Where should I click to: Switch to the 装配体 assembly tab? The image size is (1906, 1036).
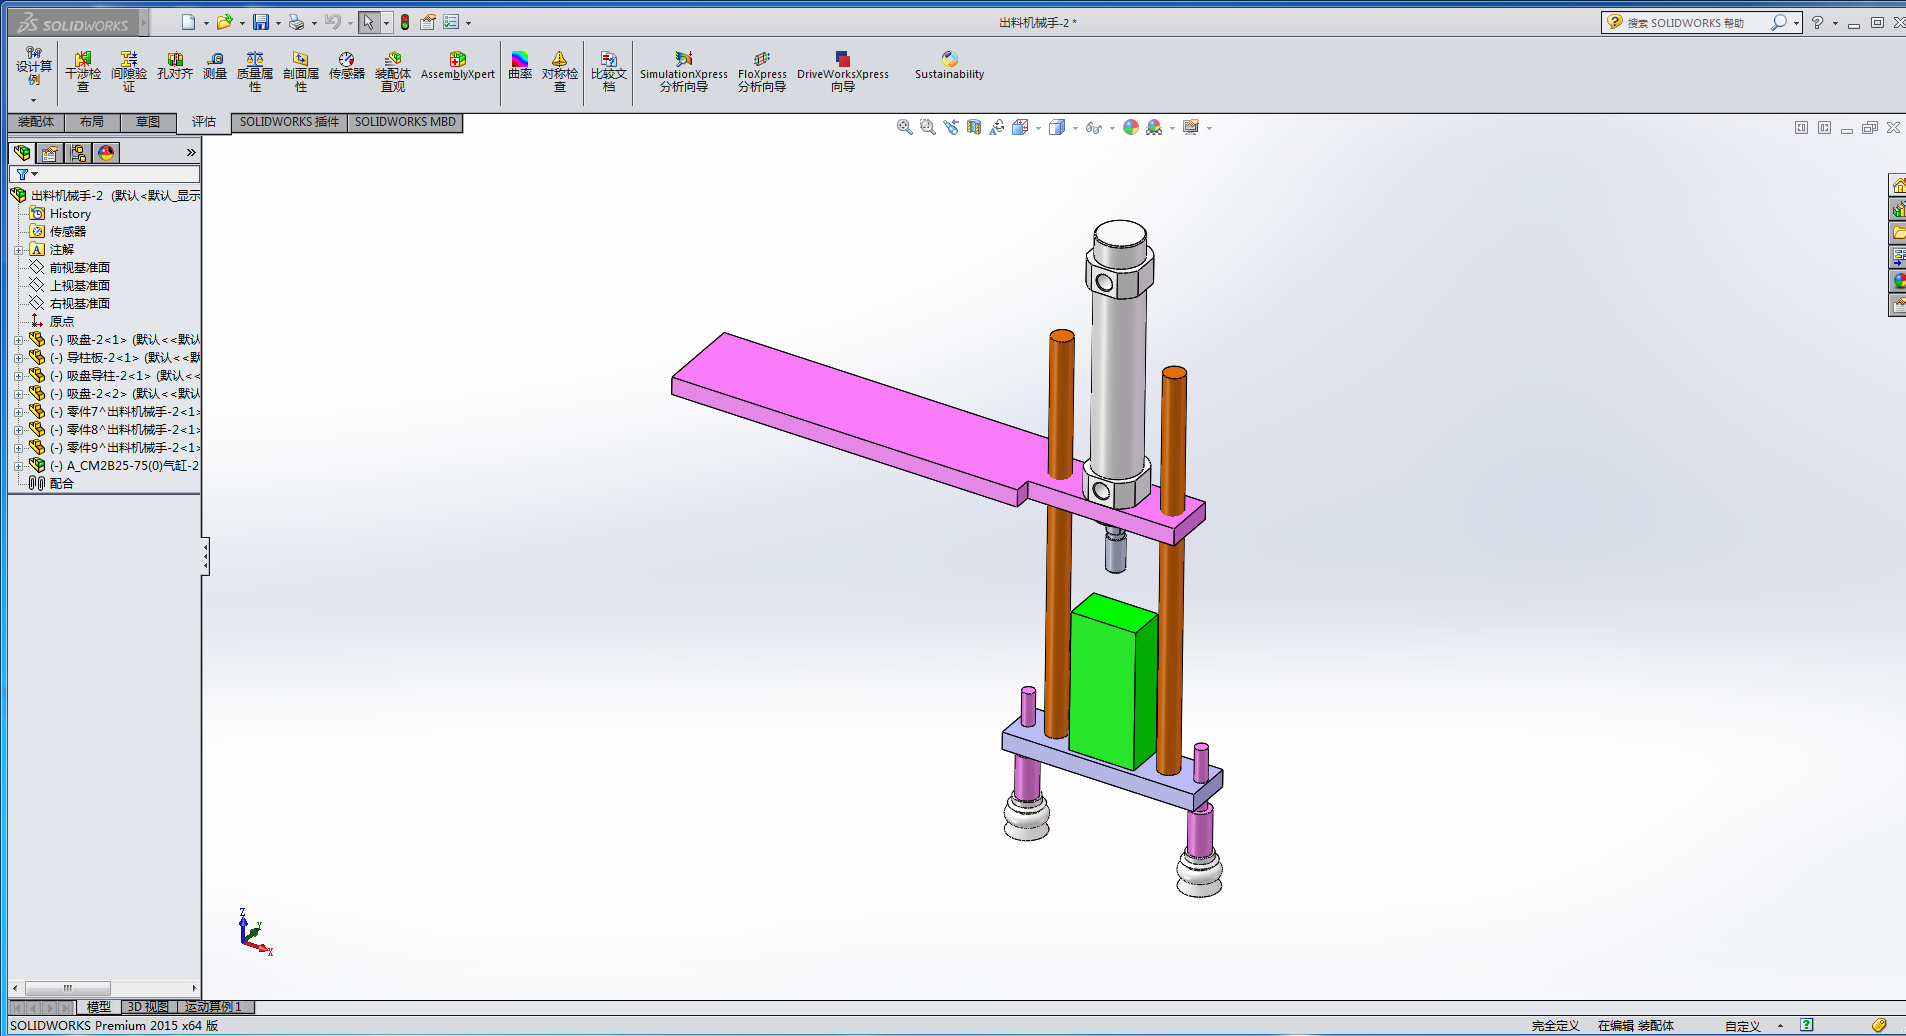pos(36,122)
